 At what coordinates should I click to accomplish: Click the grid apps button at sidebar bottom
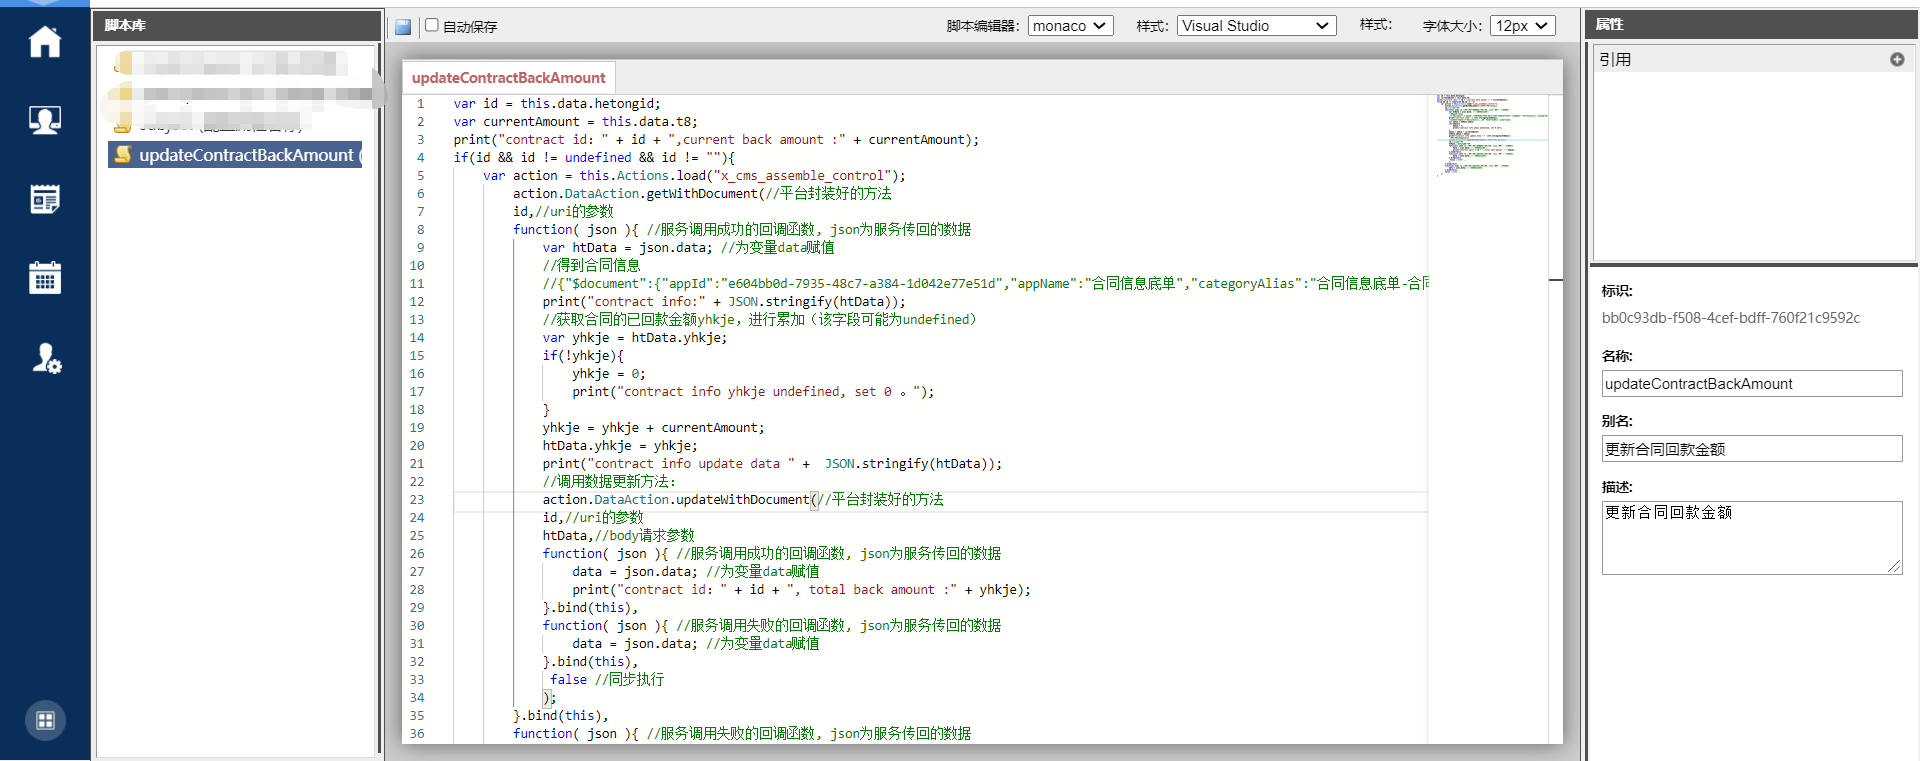click(x=45, y=720)
